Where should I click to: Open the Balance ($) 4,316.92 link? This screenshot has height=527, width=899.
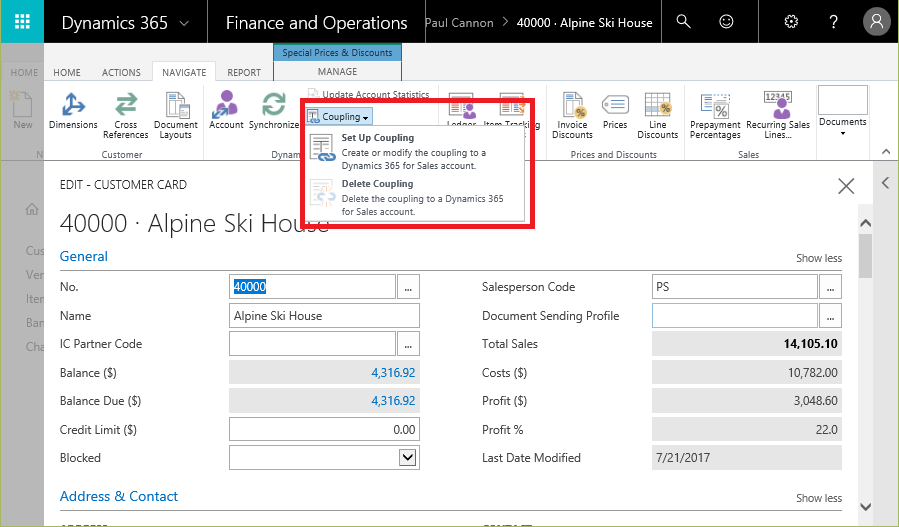393,372
